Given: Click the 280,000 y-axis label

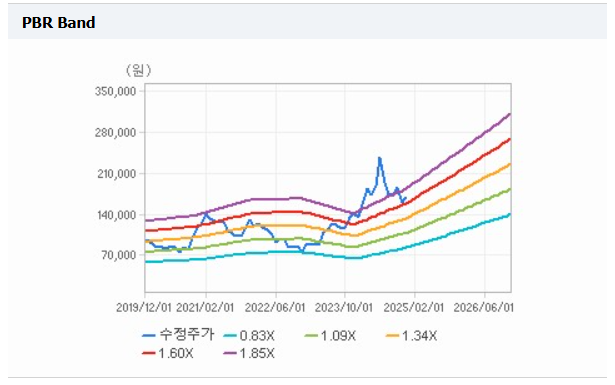Looking at the screenshot, I should (115, 133).
